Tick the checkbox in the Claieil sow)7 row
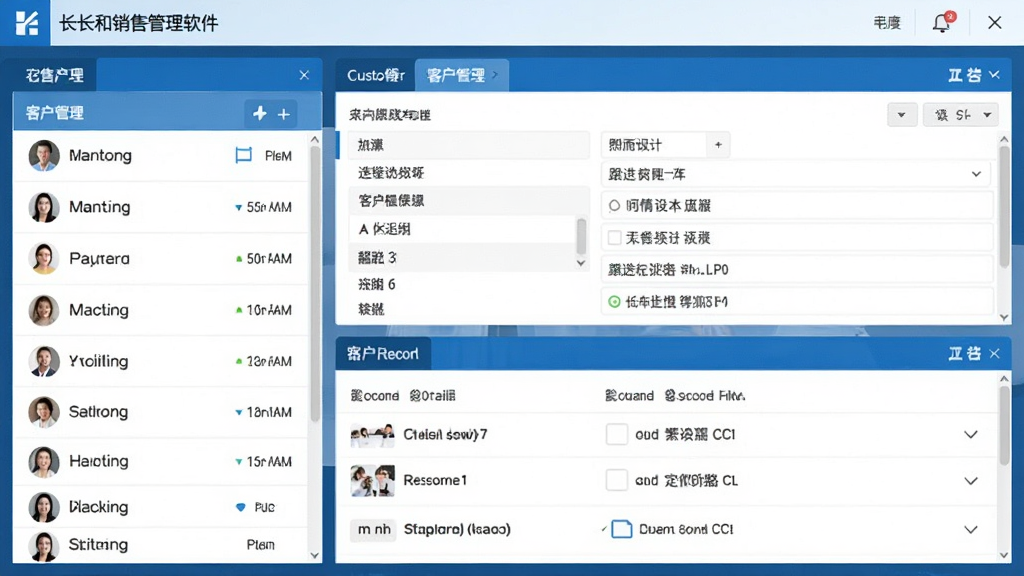This screenshot has width=1024, height=576. point(616,434)
